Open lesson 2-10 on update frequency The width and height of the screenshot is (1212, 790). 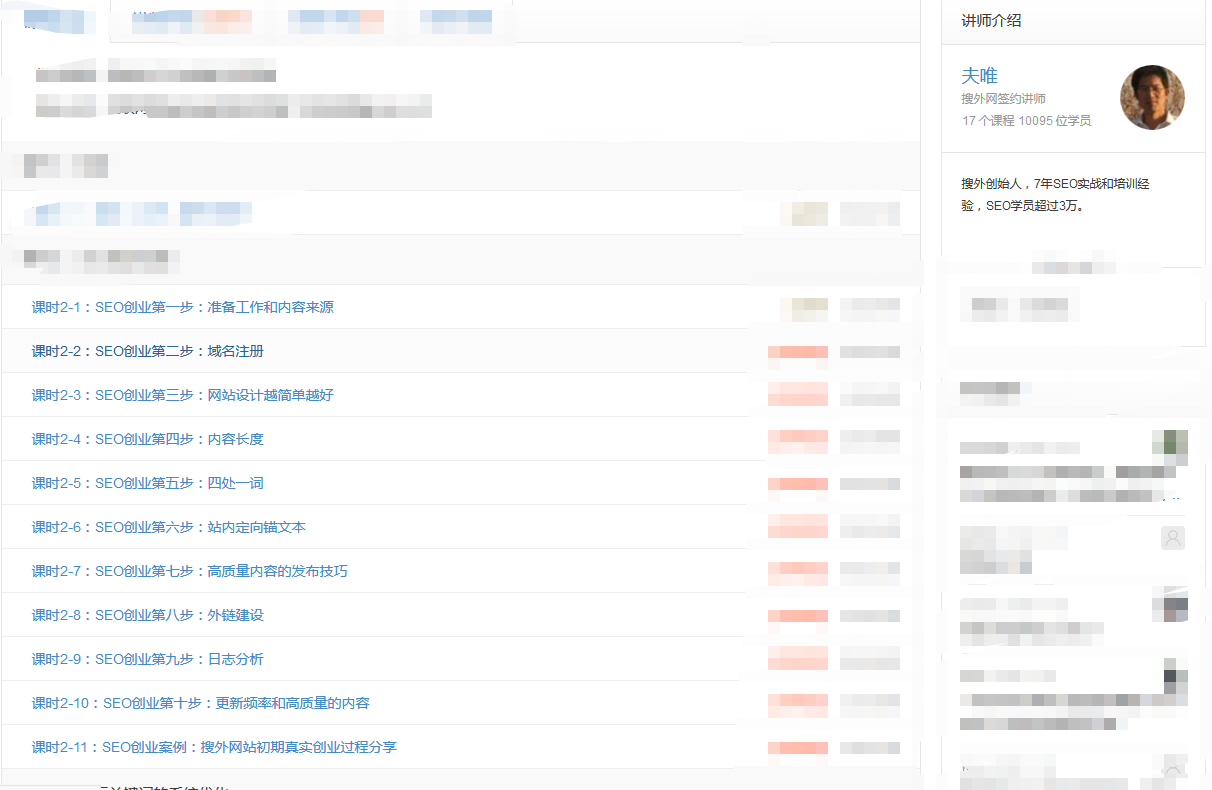click(x=200, y=703)
